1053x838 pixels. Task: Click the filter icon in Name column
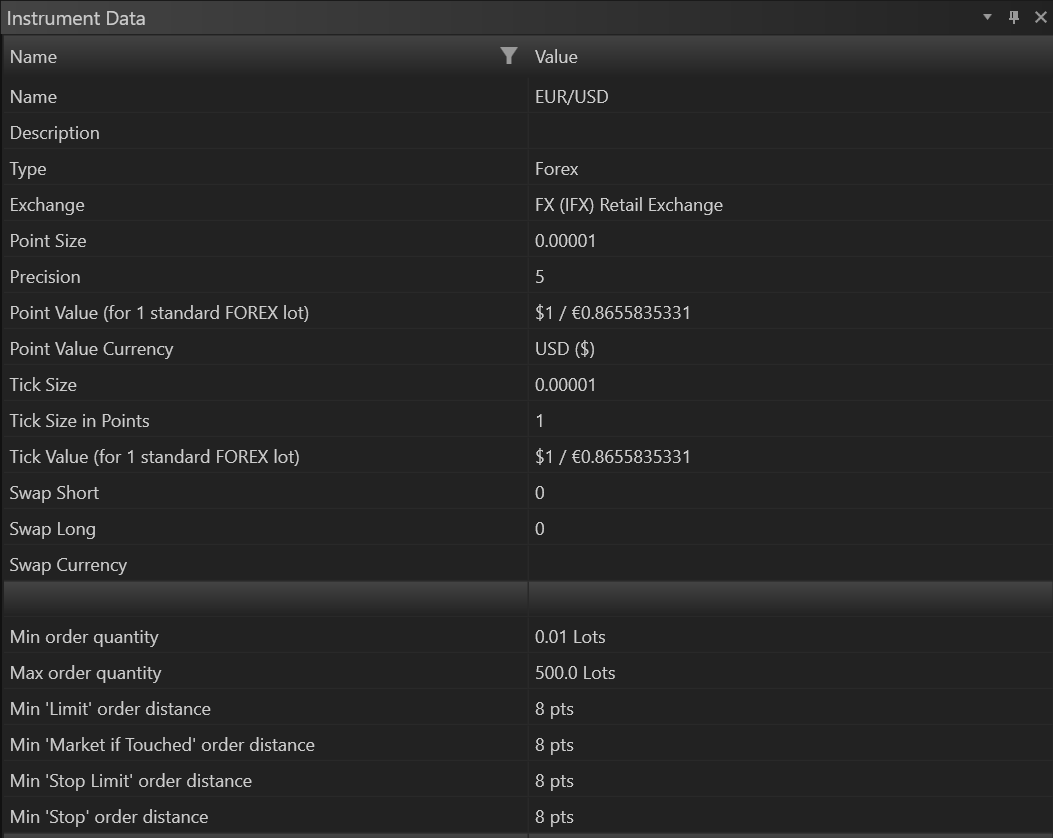point(509,56)
